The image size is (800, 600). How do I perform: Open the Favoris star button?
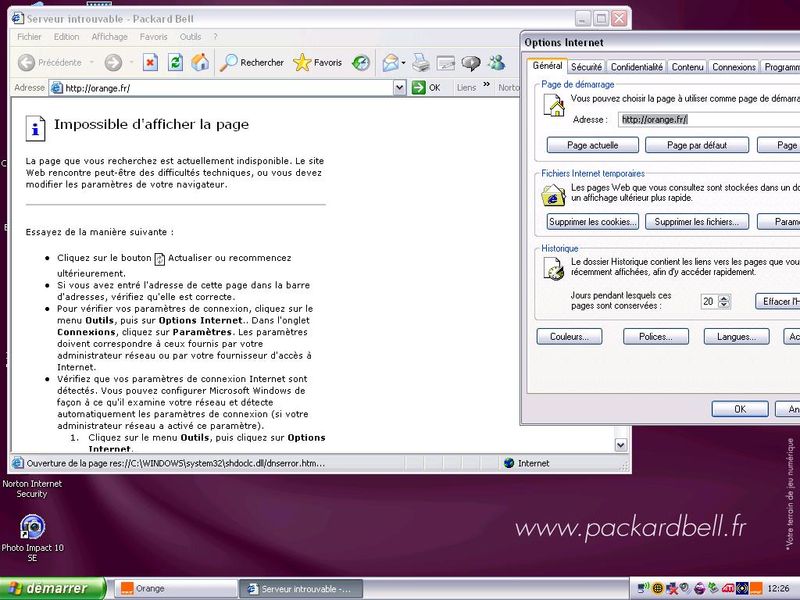pyautogui.click(x=317, y=62)
